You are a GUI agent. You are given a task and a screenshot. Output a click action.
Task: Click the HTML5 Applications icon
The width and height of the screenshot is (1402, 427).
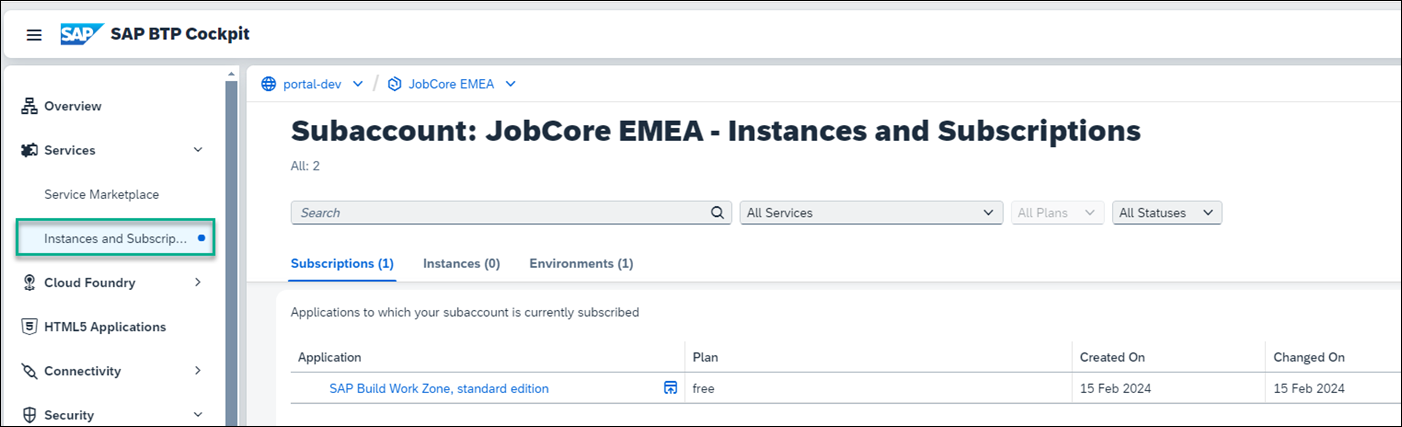30,327
